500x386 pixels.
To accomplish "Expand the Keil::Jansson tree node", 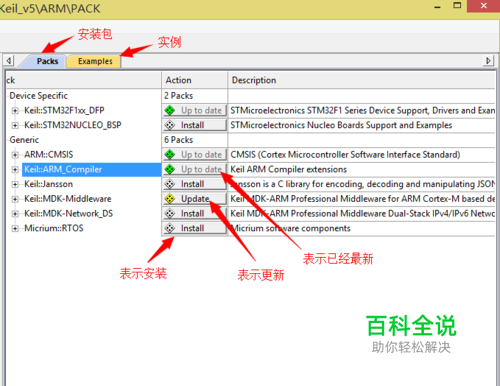I will (x=15, y=184).
